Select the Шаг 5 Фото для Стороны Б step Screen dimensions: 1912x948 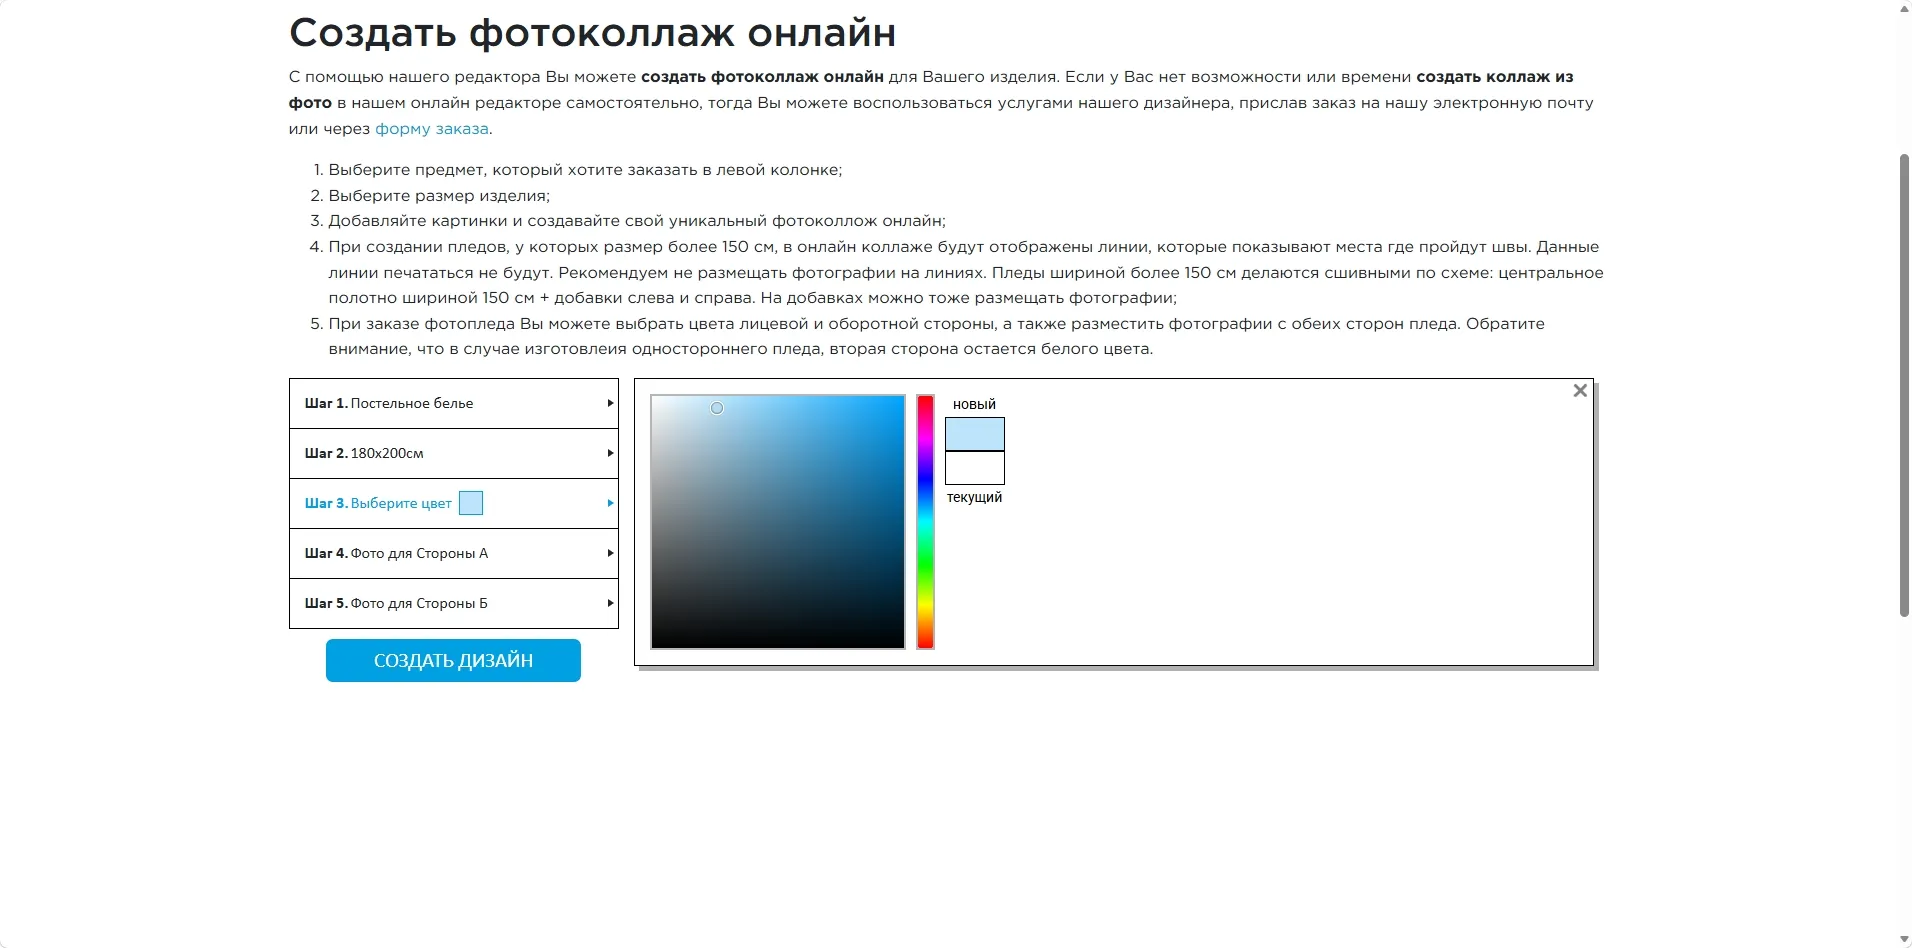[x=454, y=603]
